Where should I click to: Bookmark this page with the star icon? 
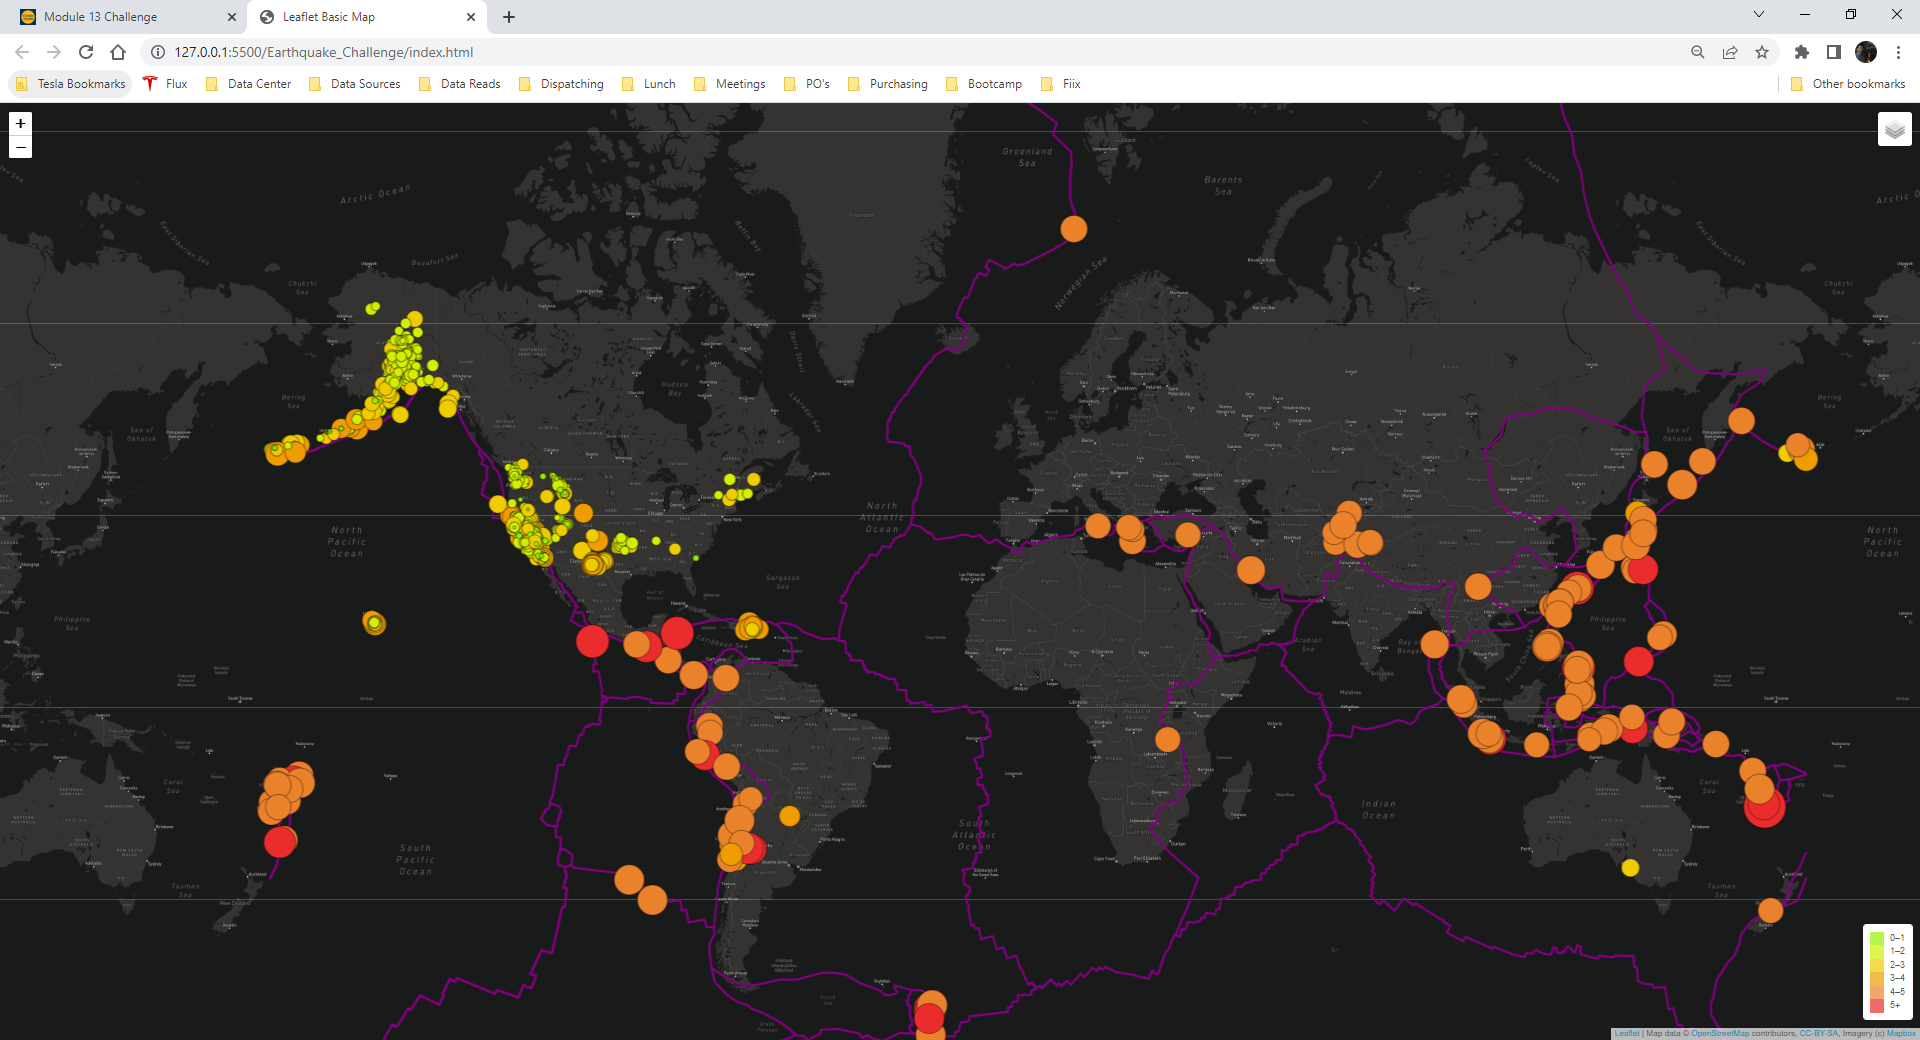pos(1763,52)
